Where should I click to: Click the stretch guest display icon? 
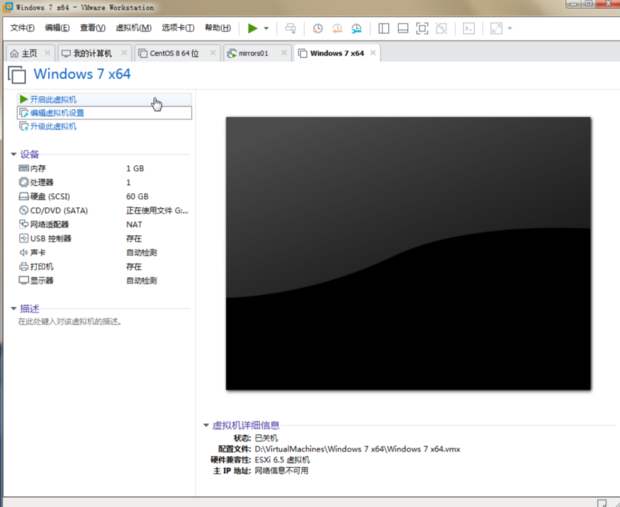[x=496, y=28]
